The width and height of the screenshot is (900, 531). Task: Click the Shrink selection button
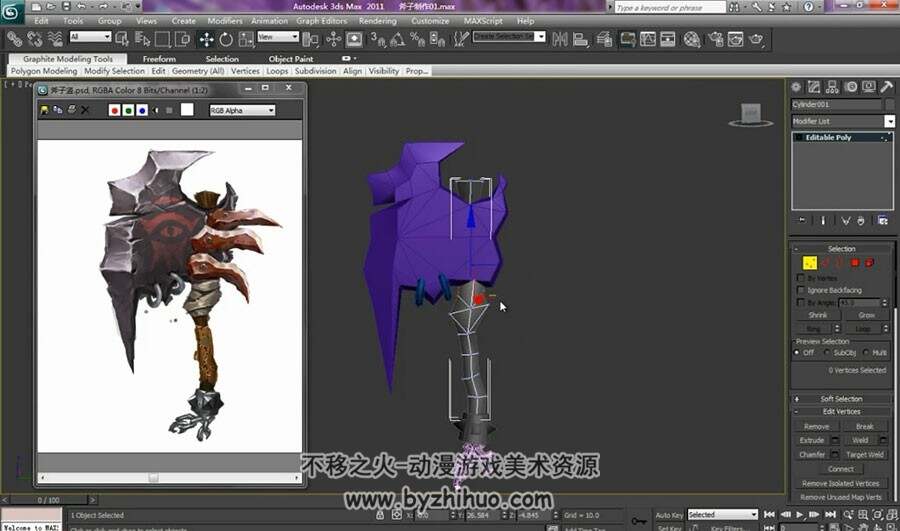point(817,315)
